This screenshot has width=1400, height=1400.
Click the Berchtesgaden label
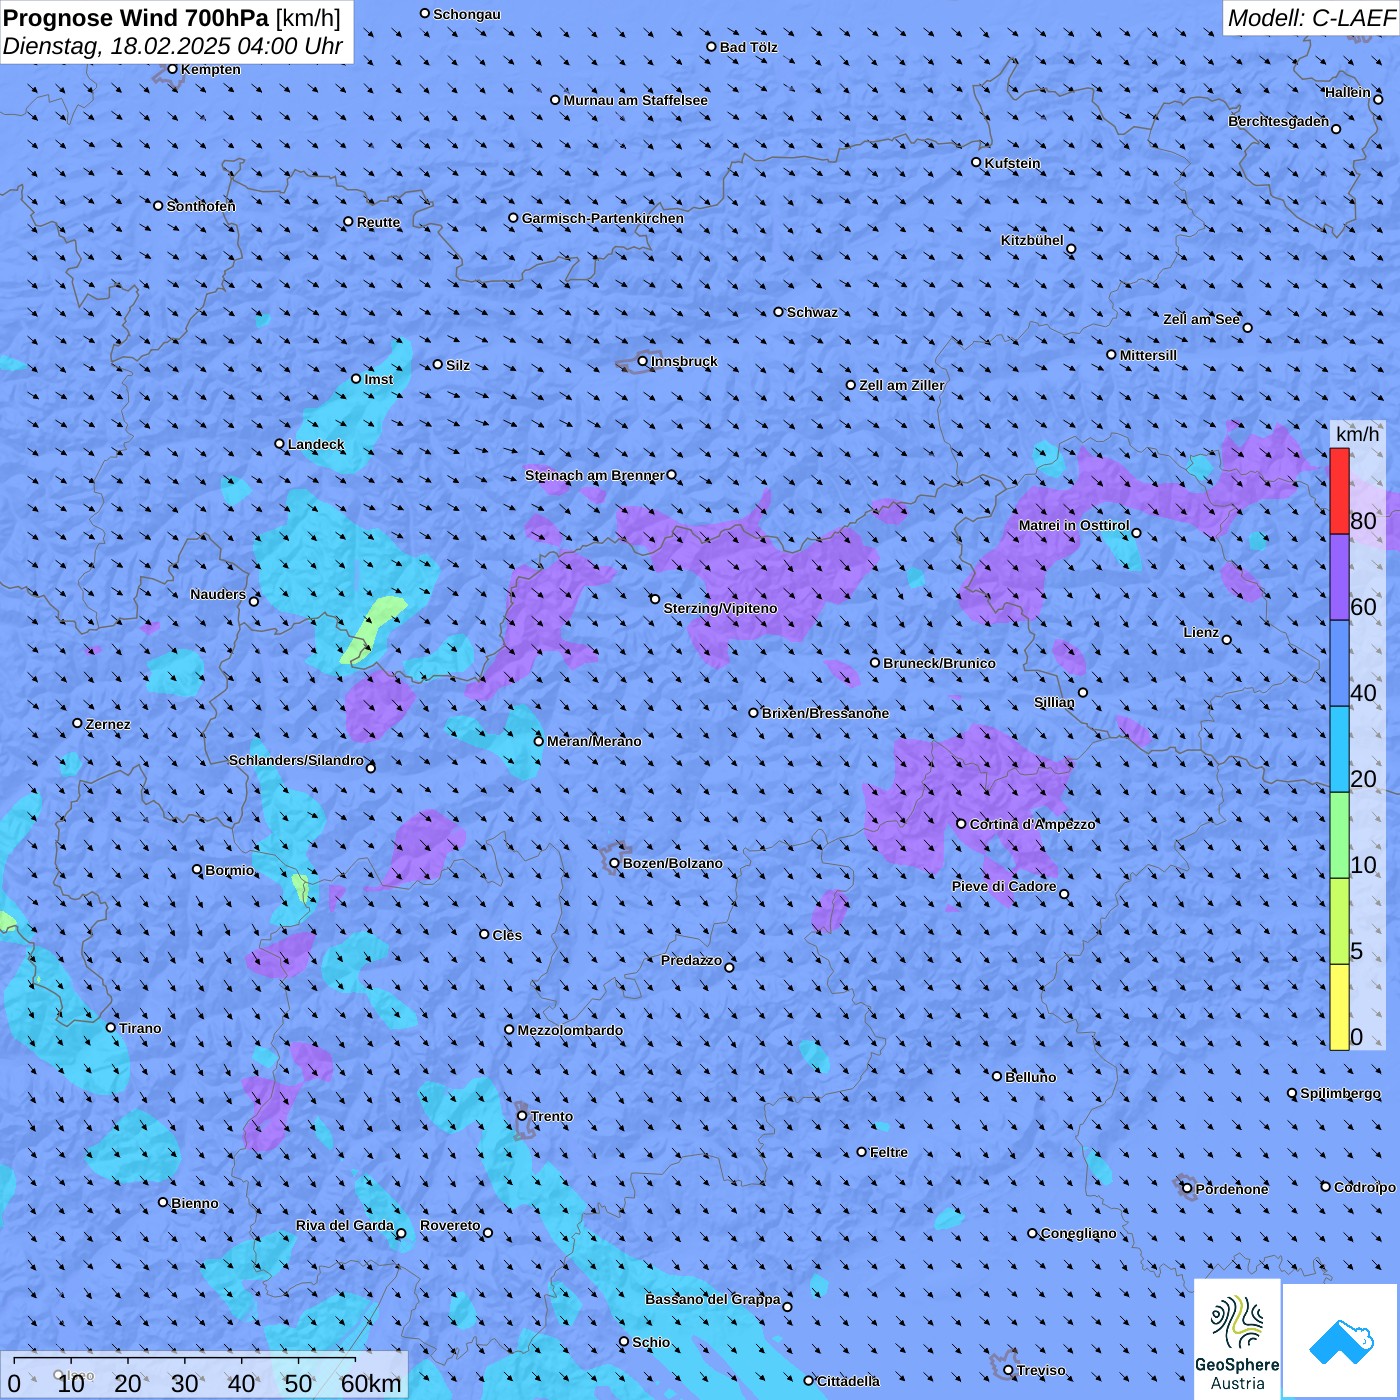[1279, 121]
